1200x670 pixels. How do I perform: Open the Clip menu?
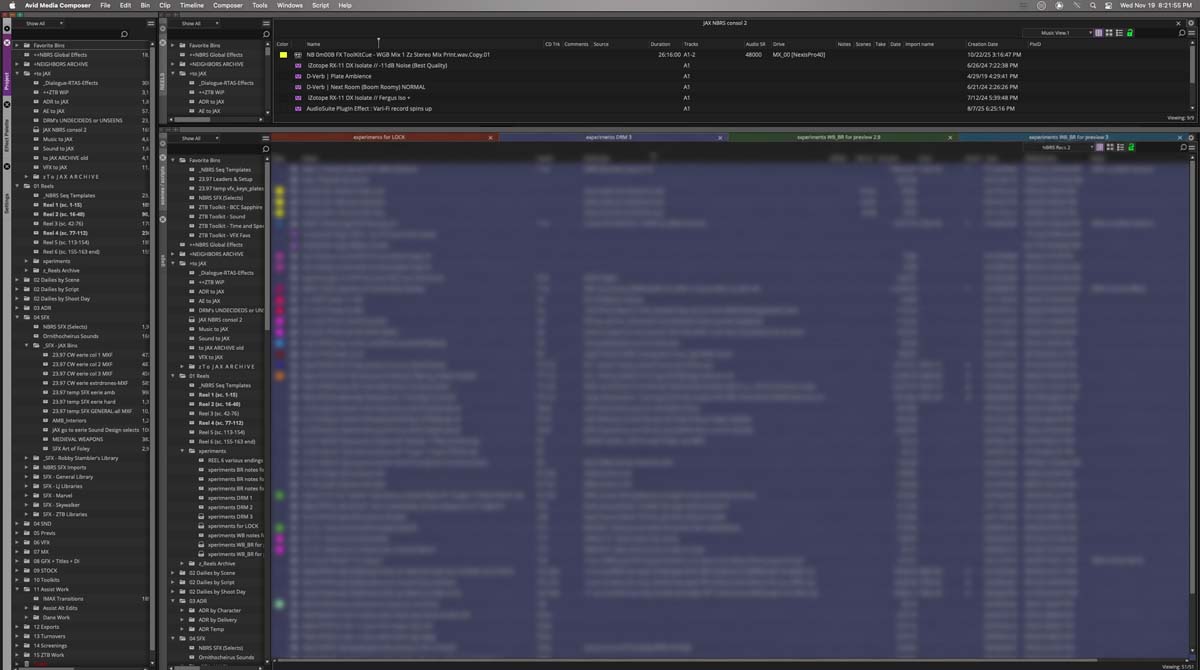click(x=167, y=5)
